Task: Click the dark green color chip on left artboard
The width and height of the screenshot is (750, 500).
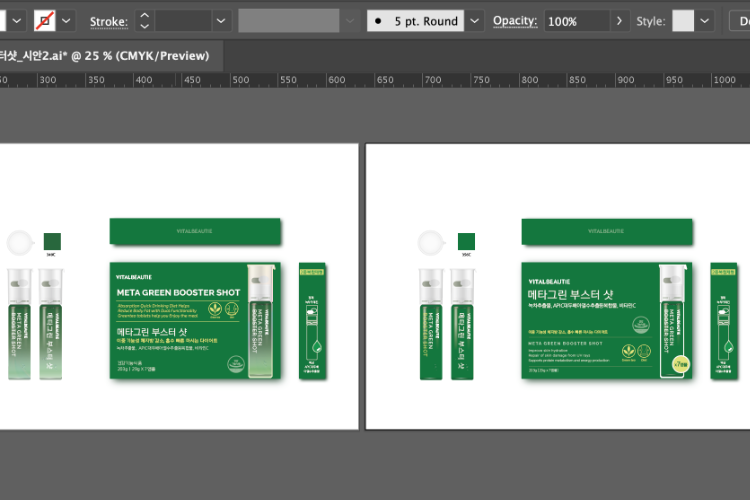Action: click(x=52, y=241)
